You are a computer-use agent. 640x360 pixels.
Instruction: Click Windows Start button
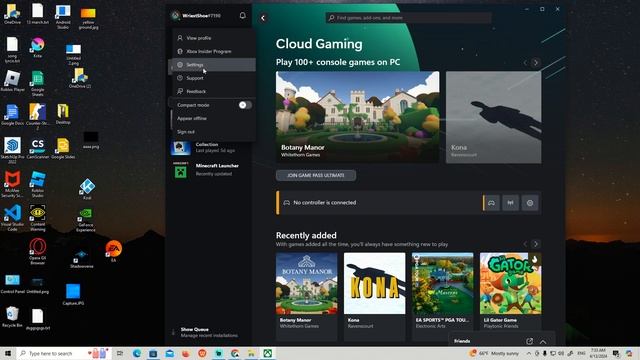pyautogui.click(x=8, y=353)
